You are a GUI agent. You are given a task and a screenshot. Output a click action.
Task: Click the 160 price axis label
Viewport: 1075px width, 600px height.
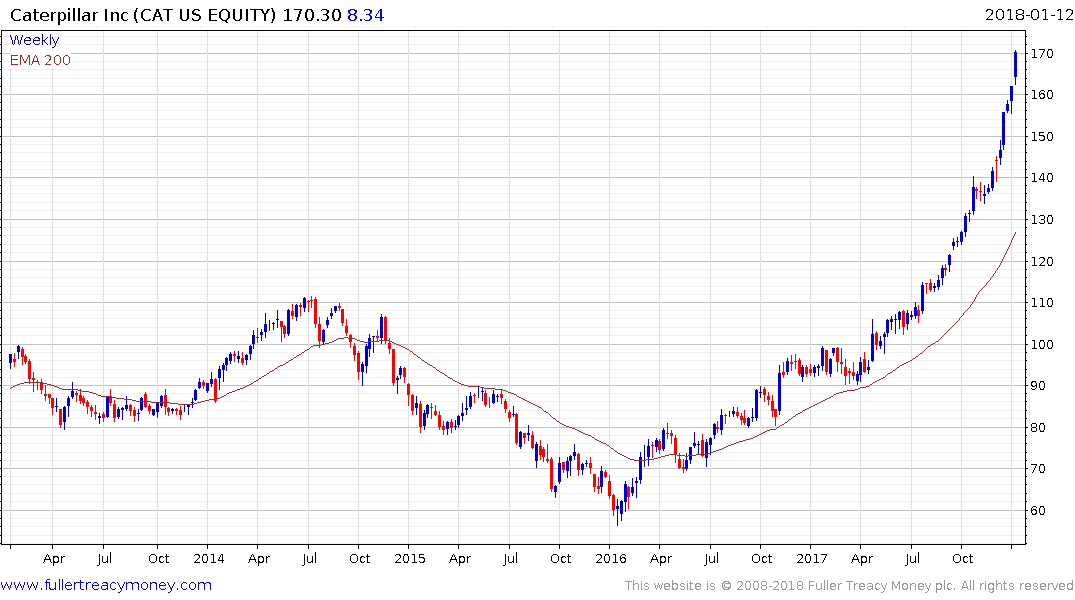(x=1042, y=95)
